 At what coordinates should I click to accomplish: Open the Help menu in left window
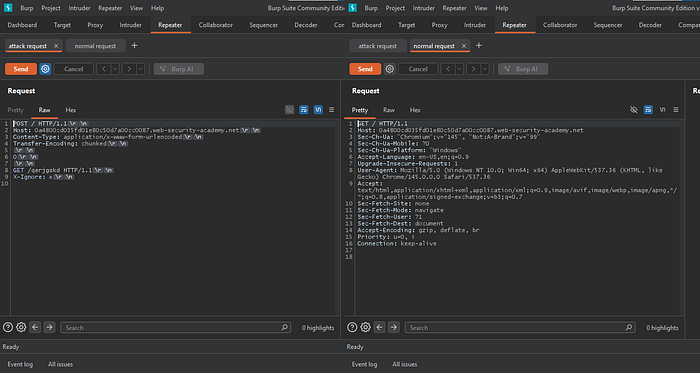click(157, 8)
